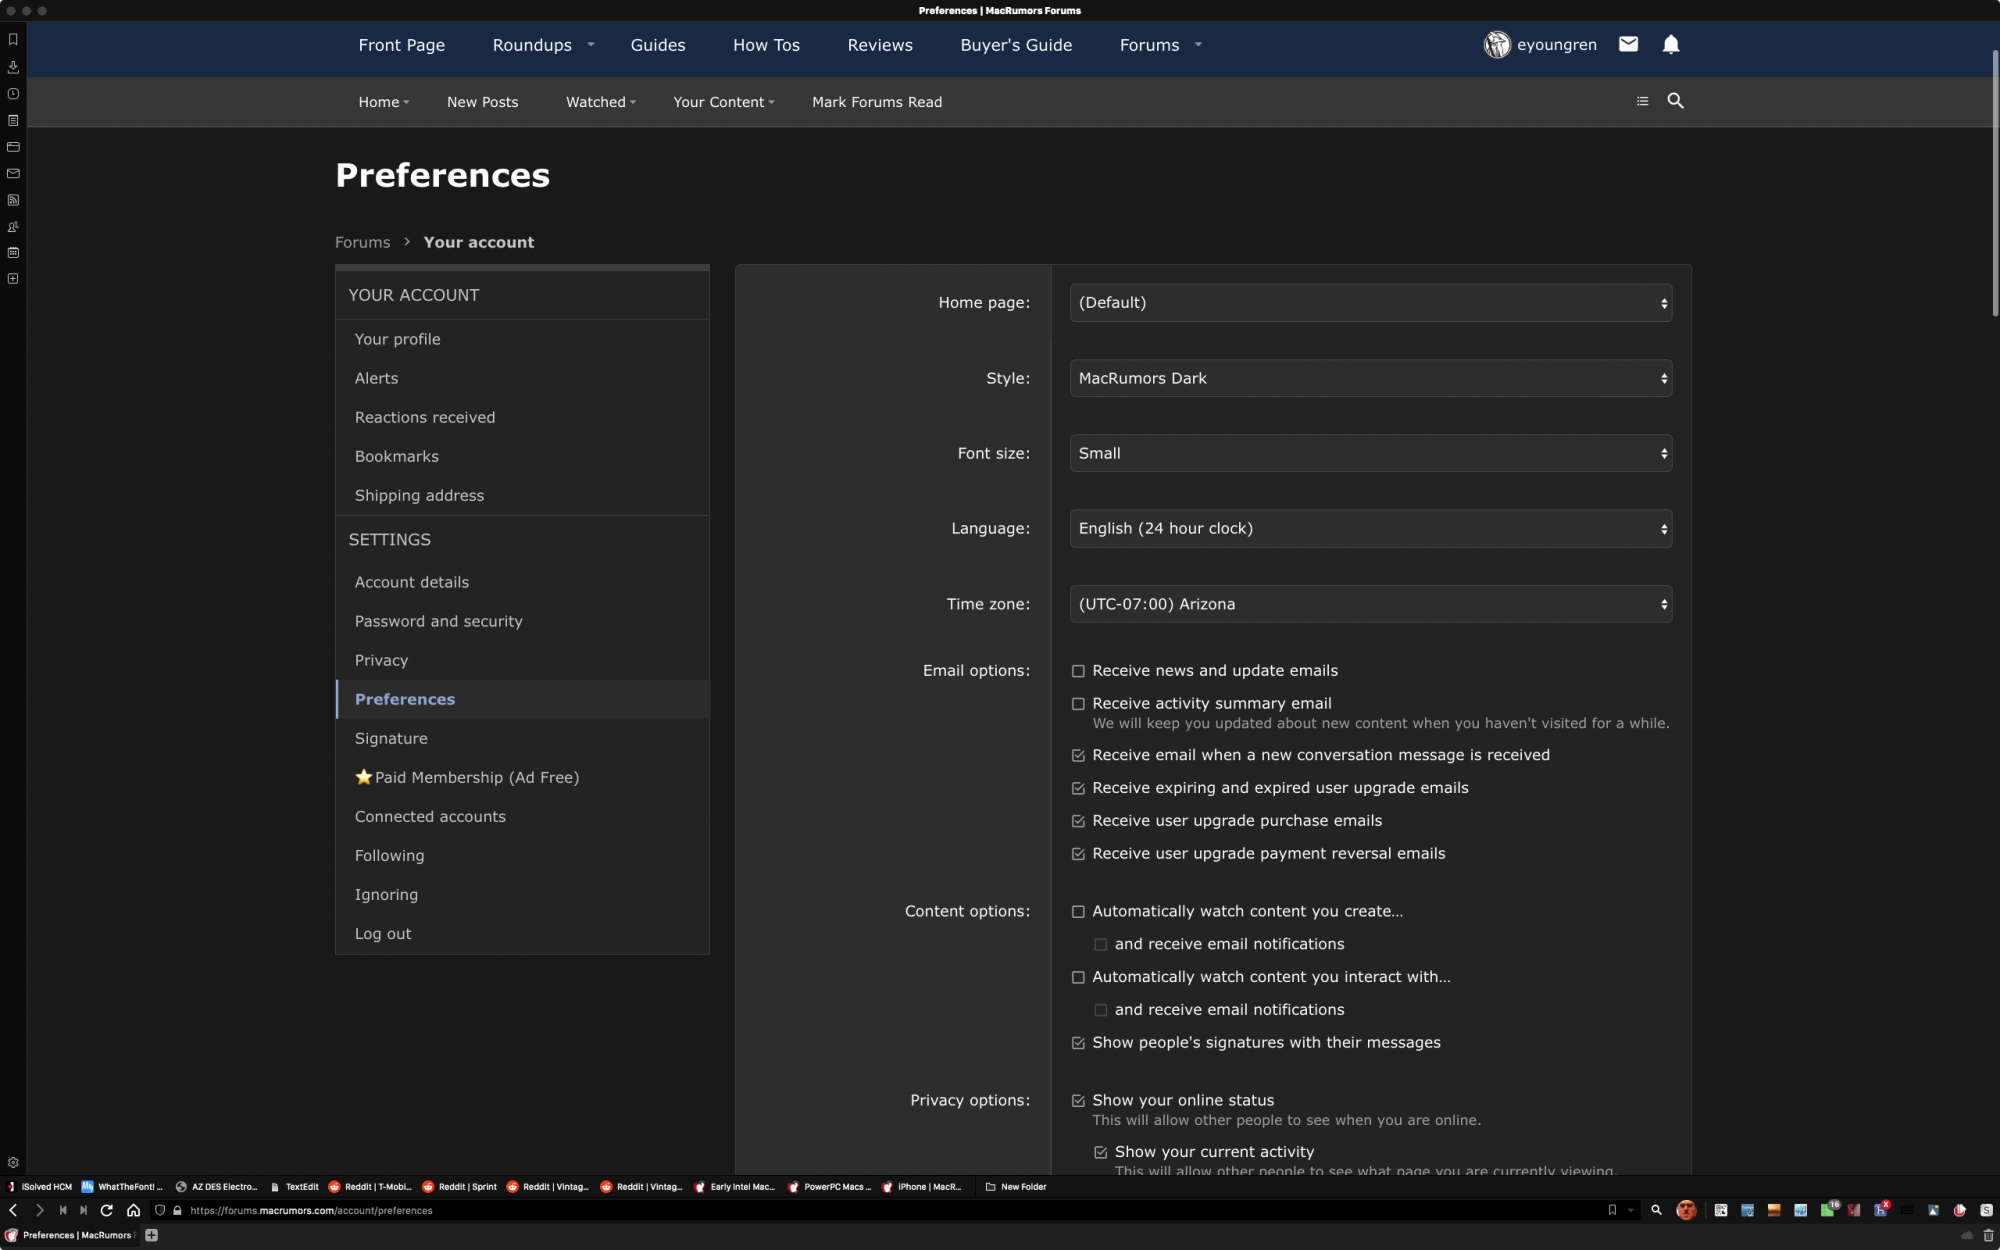This screenshot has height=1250, width=2000.
Task: Click the browser reload button
Action: [107, 1210]
